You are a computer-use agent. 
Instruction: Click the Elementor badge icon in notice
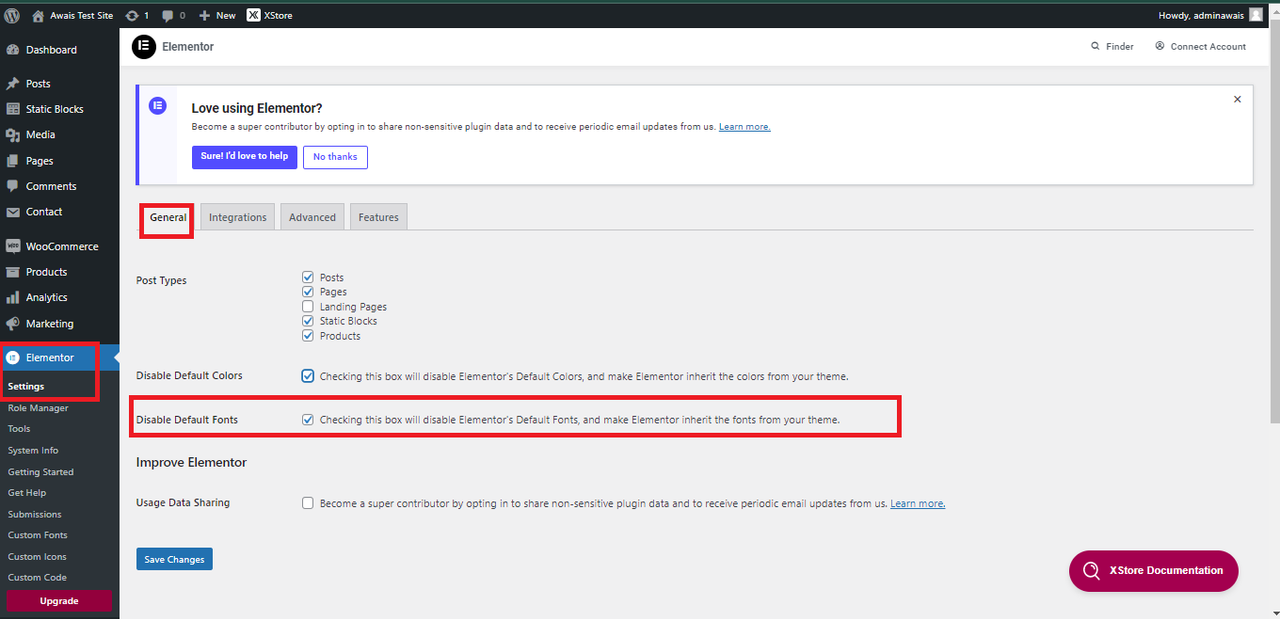(x=158, y=105)
